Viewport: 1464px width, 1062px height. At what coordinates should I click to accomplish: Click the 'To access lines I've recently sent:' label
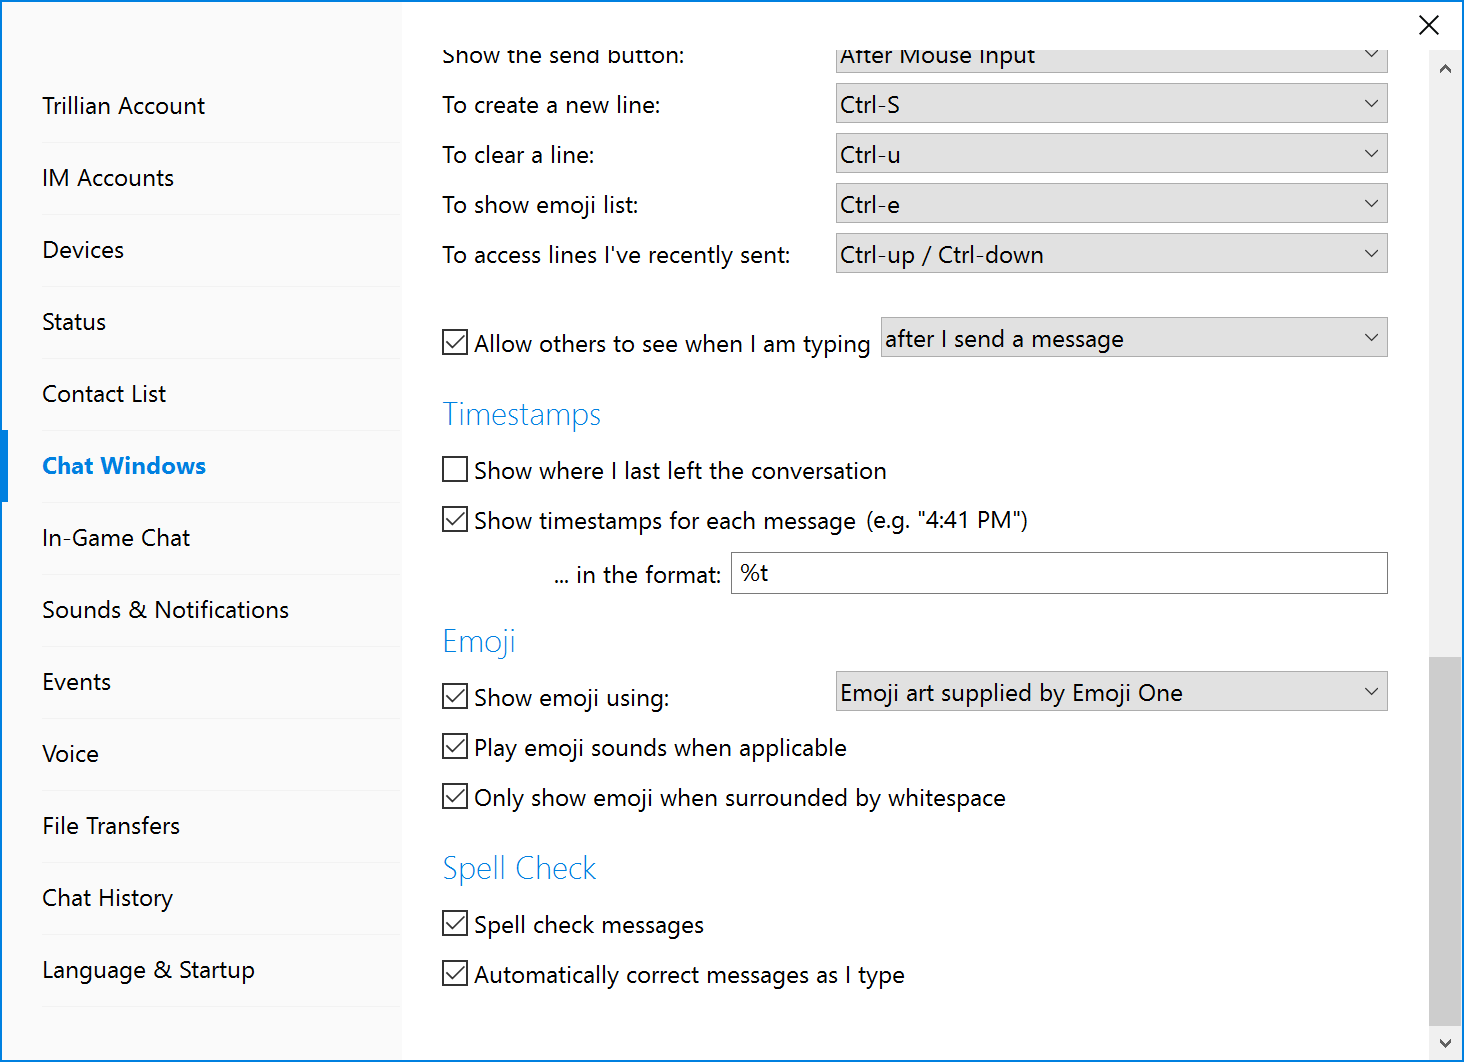(616, 255)
